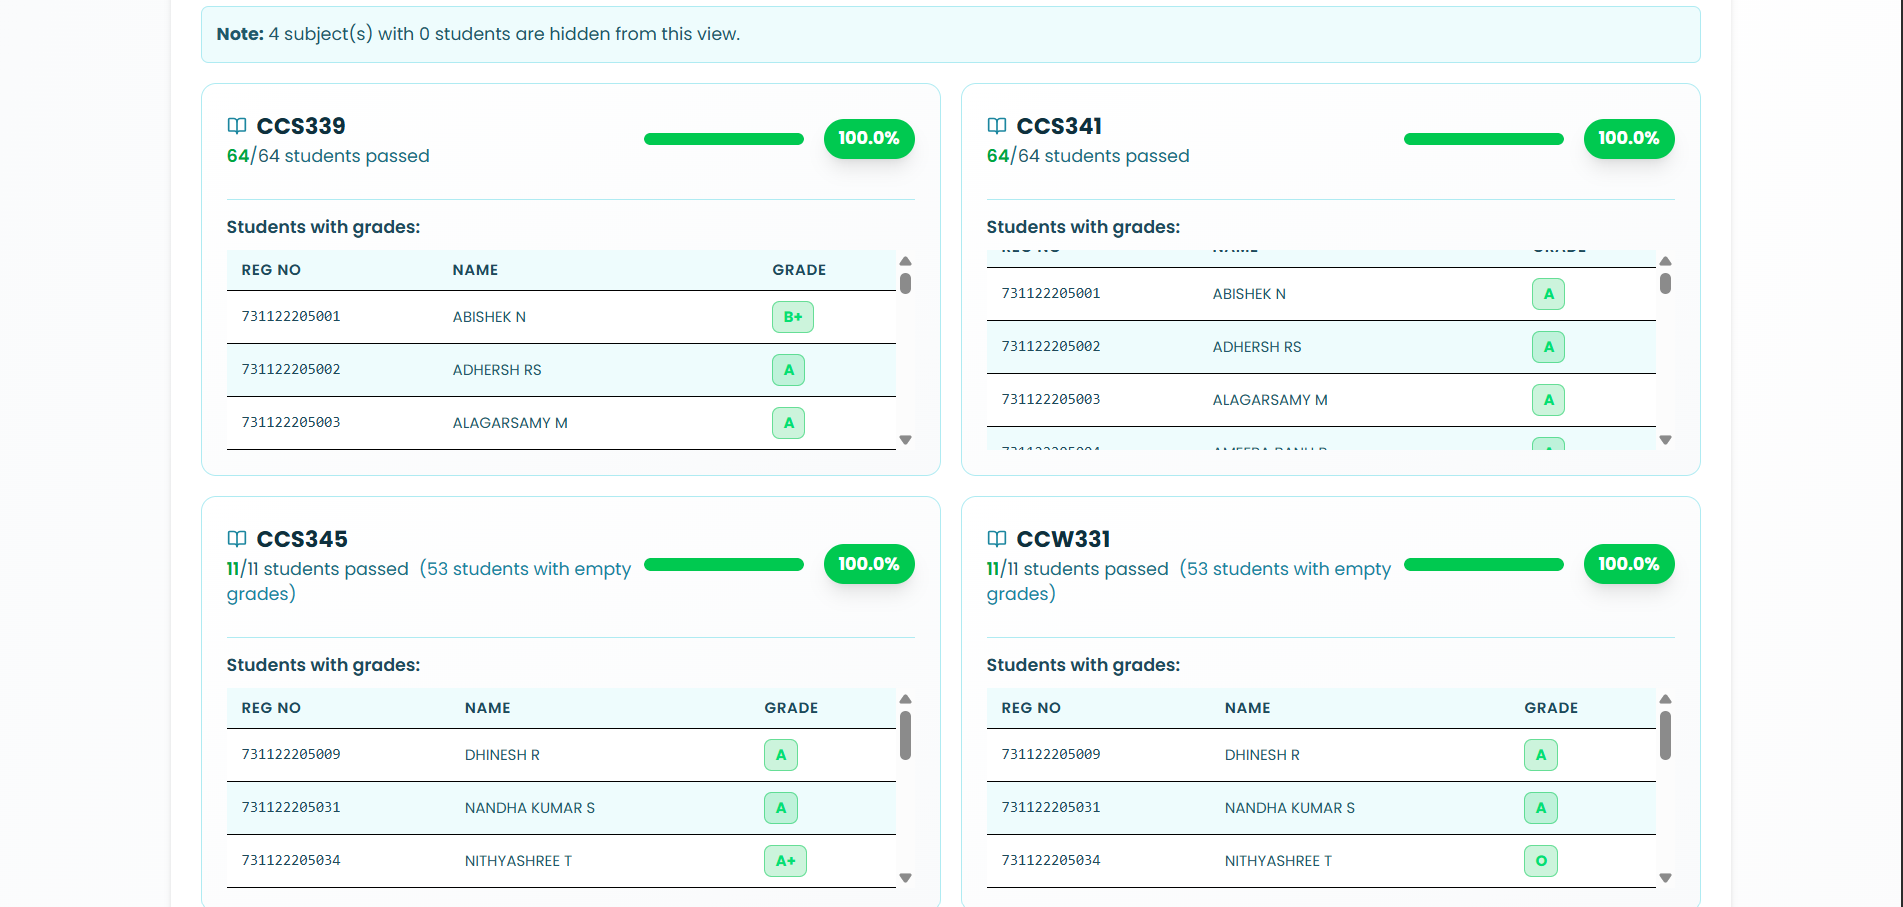Click the CCS341 pass-rate progress bar
This screenshot has height=907, width=1903.
(1484, 139)
